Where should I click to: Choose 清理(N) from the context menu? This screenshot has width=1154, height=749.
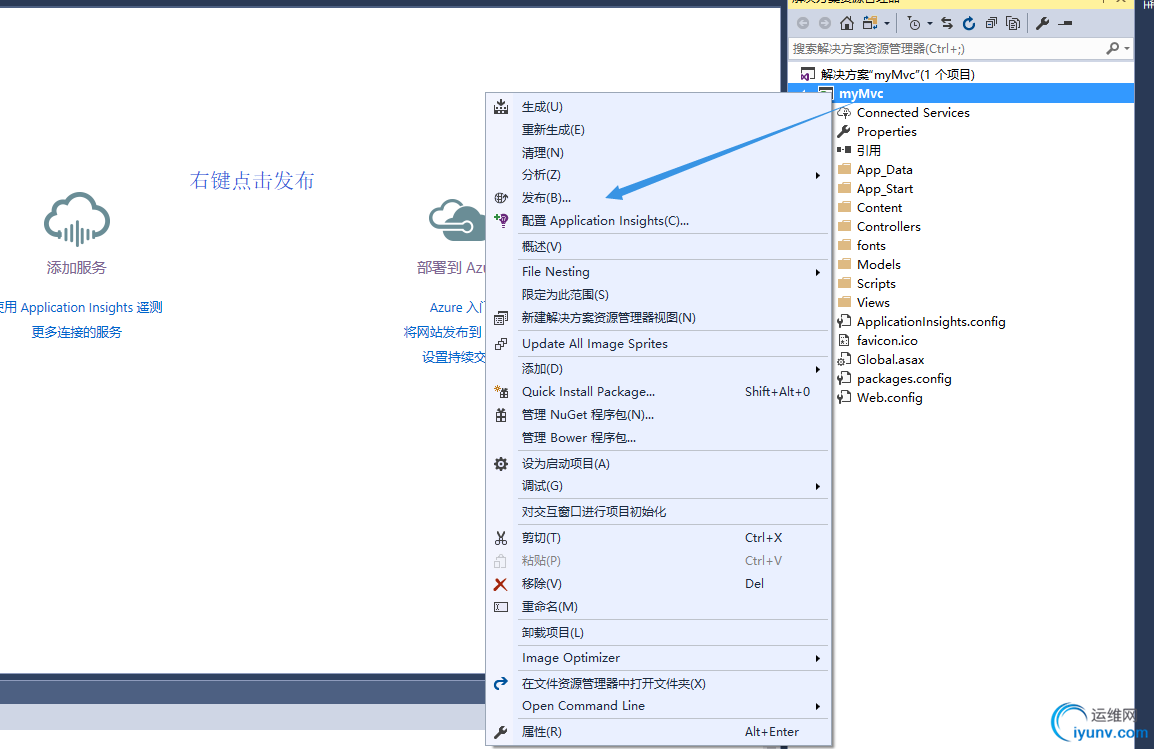tap(659, 152)
